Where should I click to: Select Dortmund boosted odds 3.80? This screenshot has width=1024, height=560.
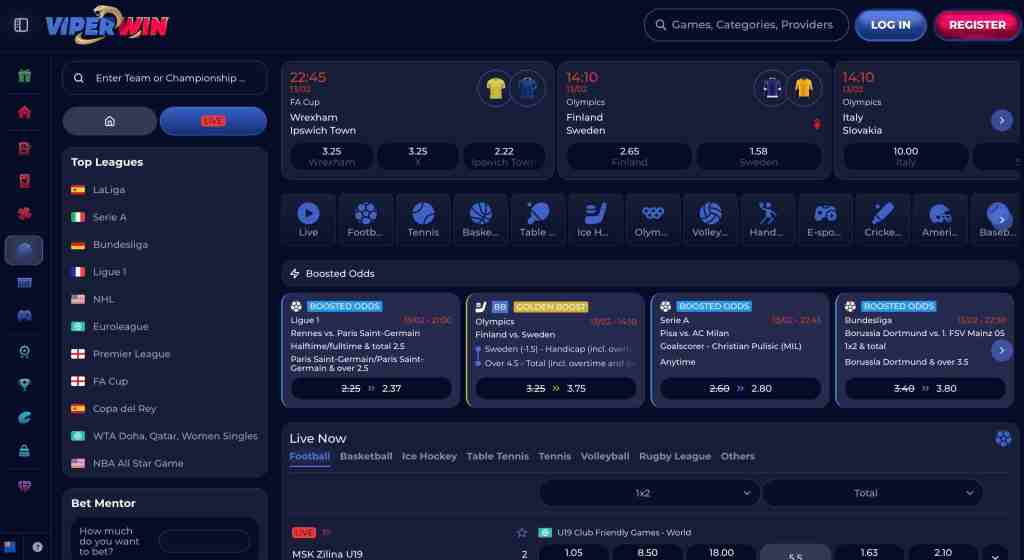click(925, 388)
